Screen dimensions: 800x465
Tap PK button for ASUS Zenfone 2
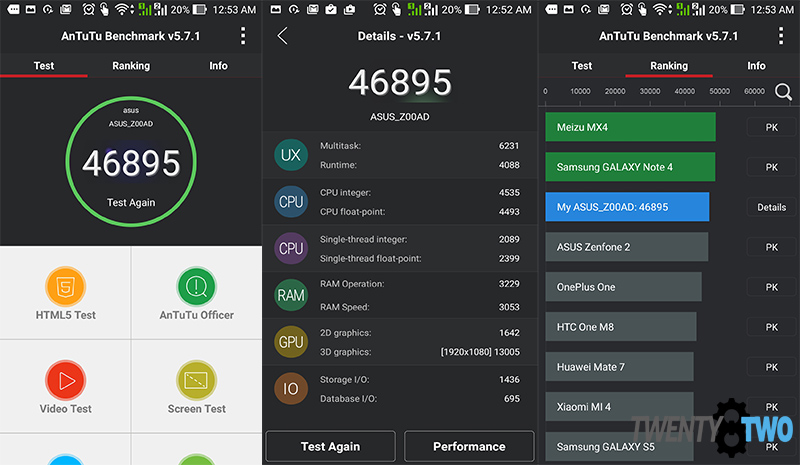(771, 247)
